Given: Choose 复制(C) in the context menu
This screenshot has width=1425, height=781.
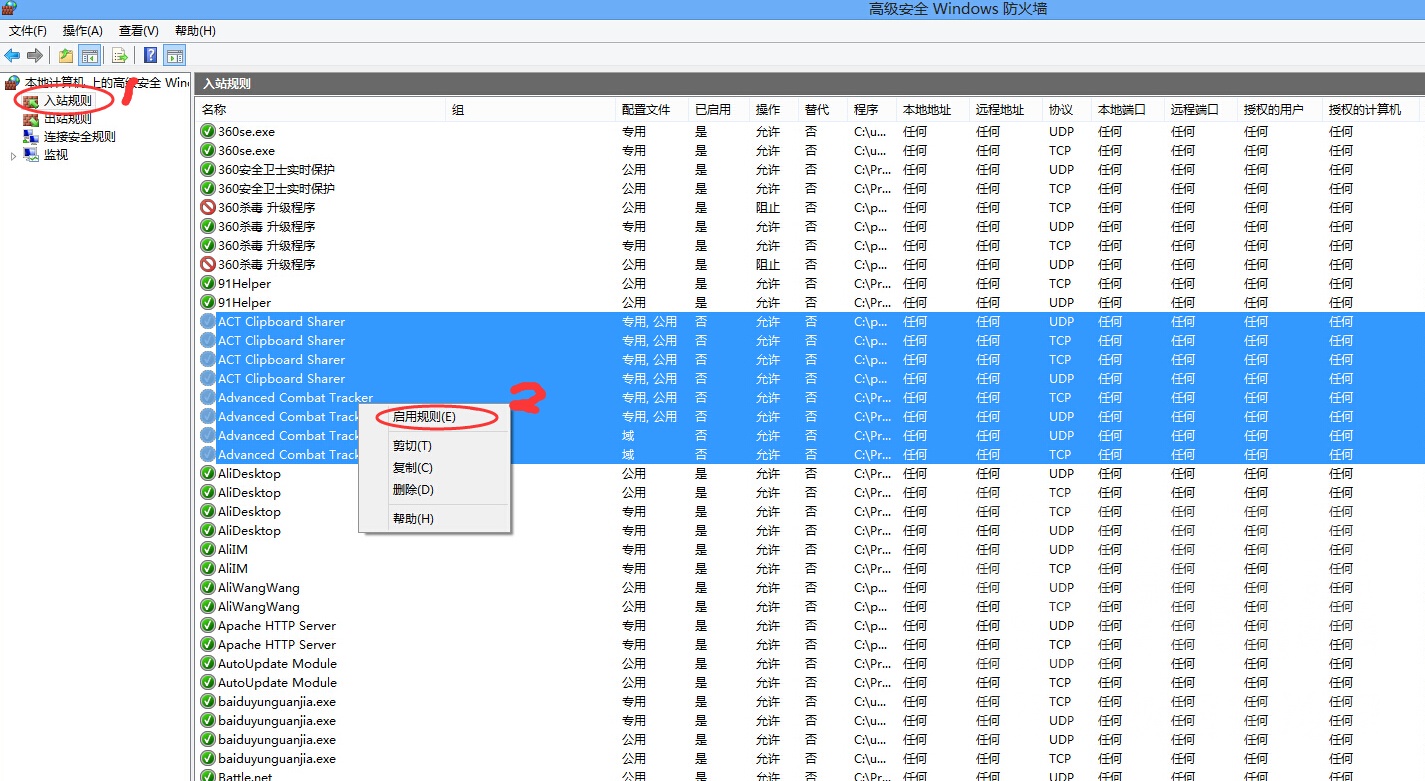Looking at the screenshot, I should (435, 468).
